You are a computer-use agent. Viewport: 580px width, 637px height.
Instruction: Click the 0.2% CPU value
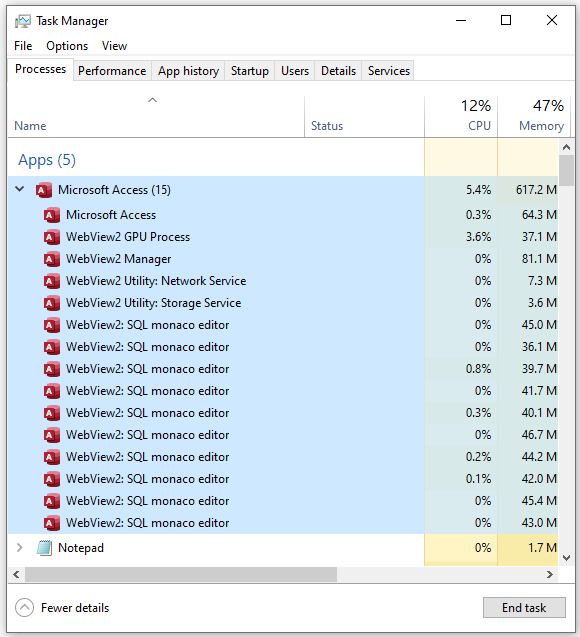[x=478, y=457]
